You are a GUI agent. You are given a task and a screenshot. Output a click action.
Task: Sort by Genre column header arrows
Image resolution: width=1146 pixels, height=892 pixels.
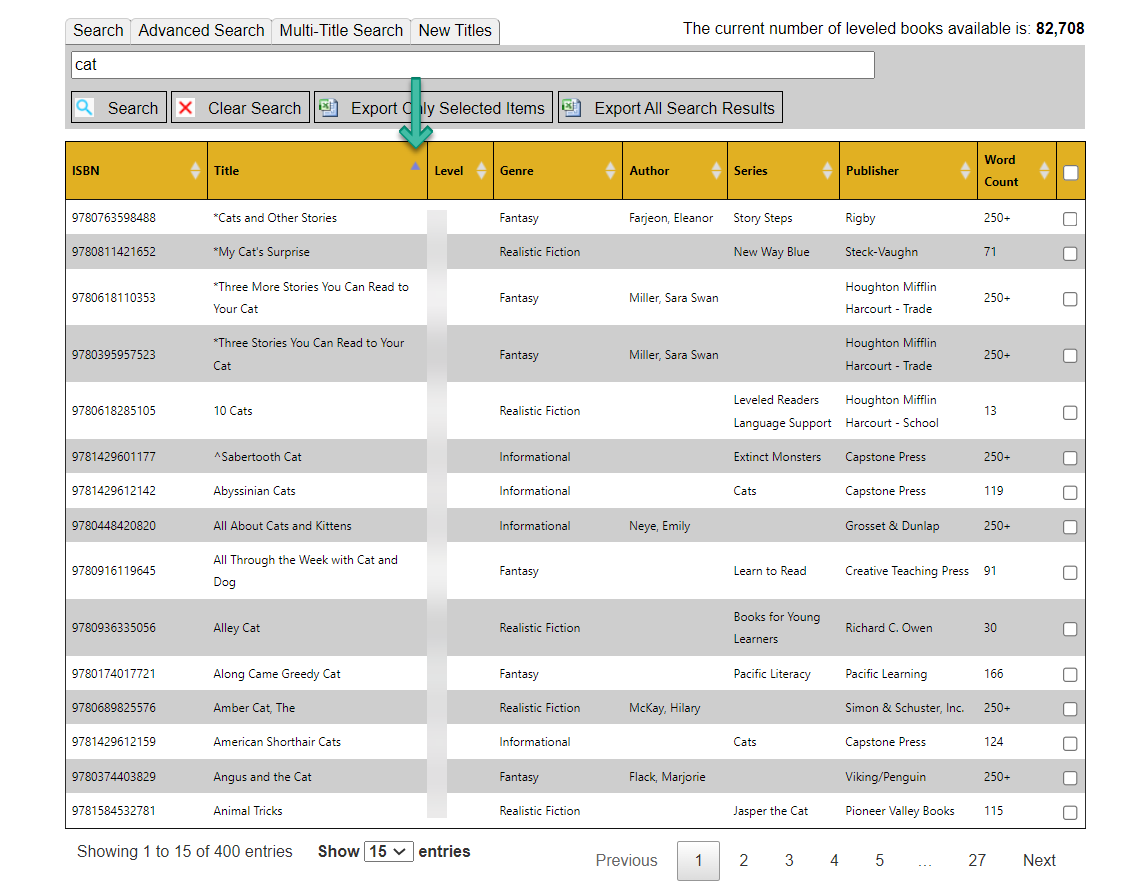click(x=610, y=171)
